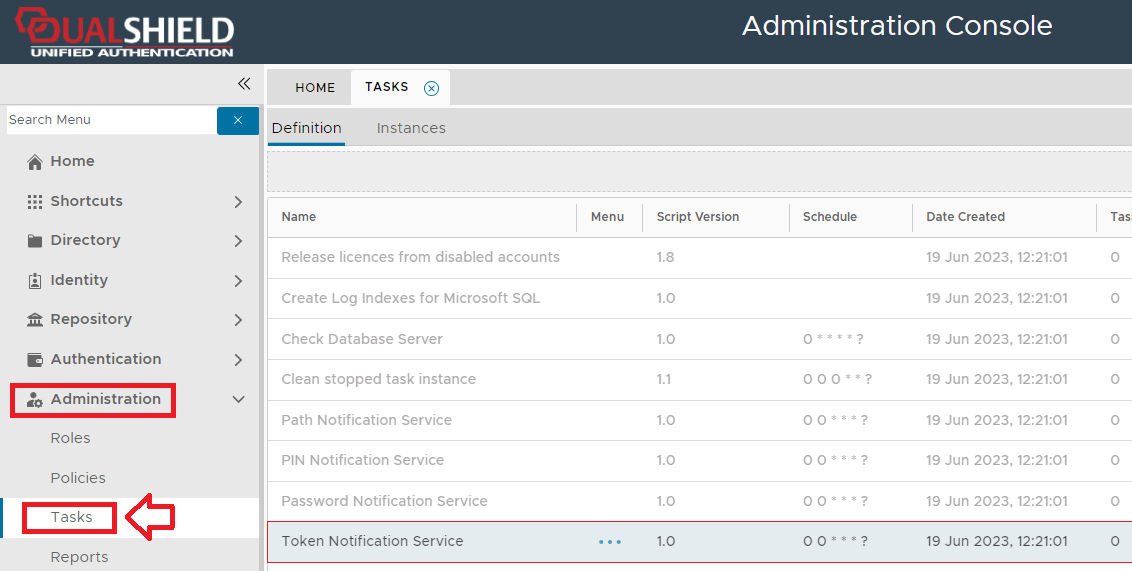Click the Directory folder icon
The height and width of the screenshot is (571, 1132).
click(35, 241)
